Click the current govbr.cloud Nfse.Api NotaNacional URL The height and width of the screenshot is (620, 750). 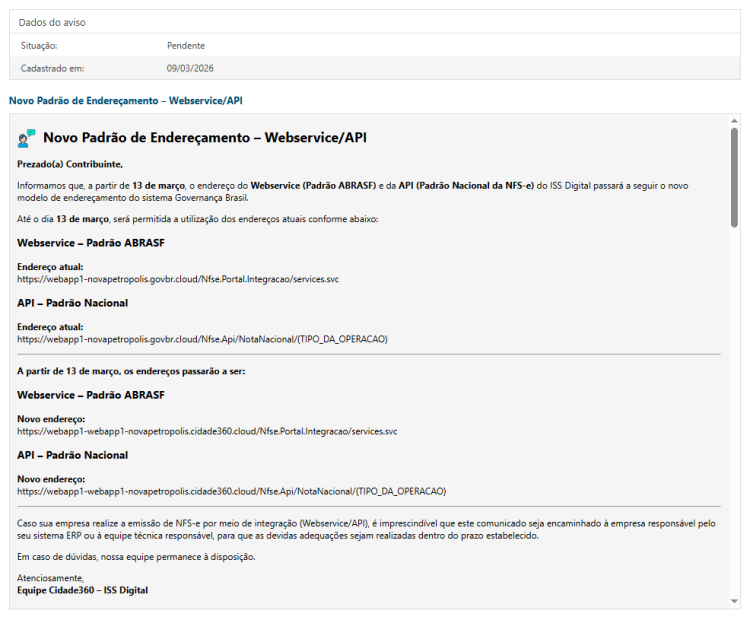pyautogui.click(x=202, y=339)
